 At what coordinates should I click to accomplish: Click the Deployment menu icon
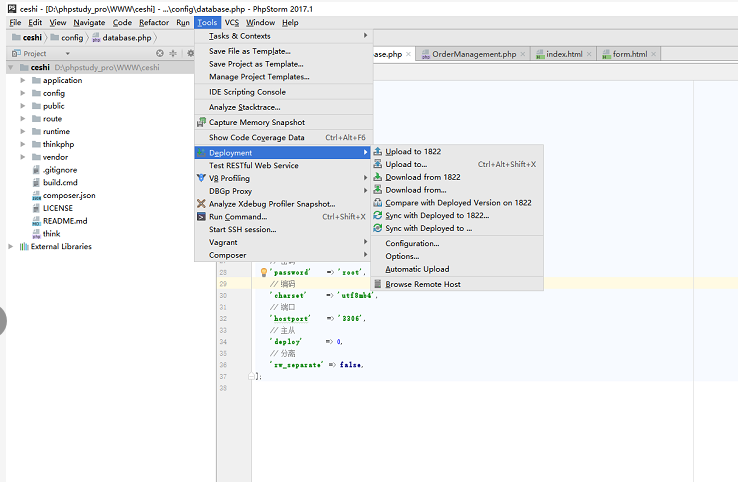pos(201,153)
